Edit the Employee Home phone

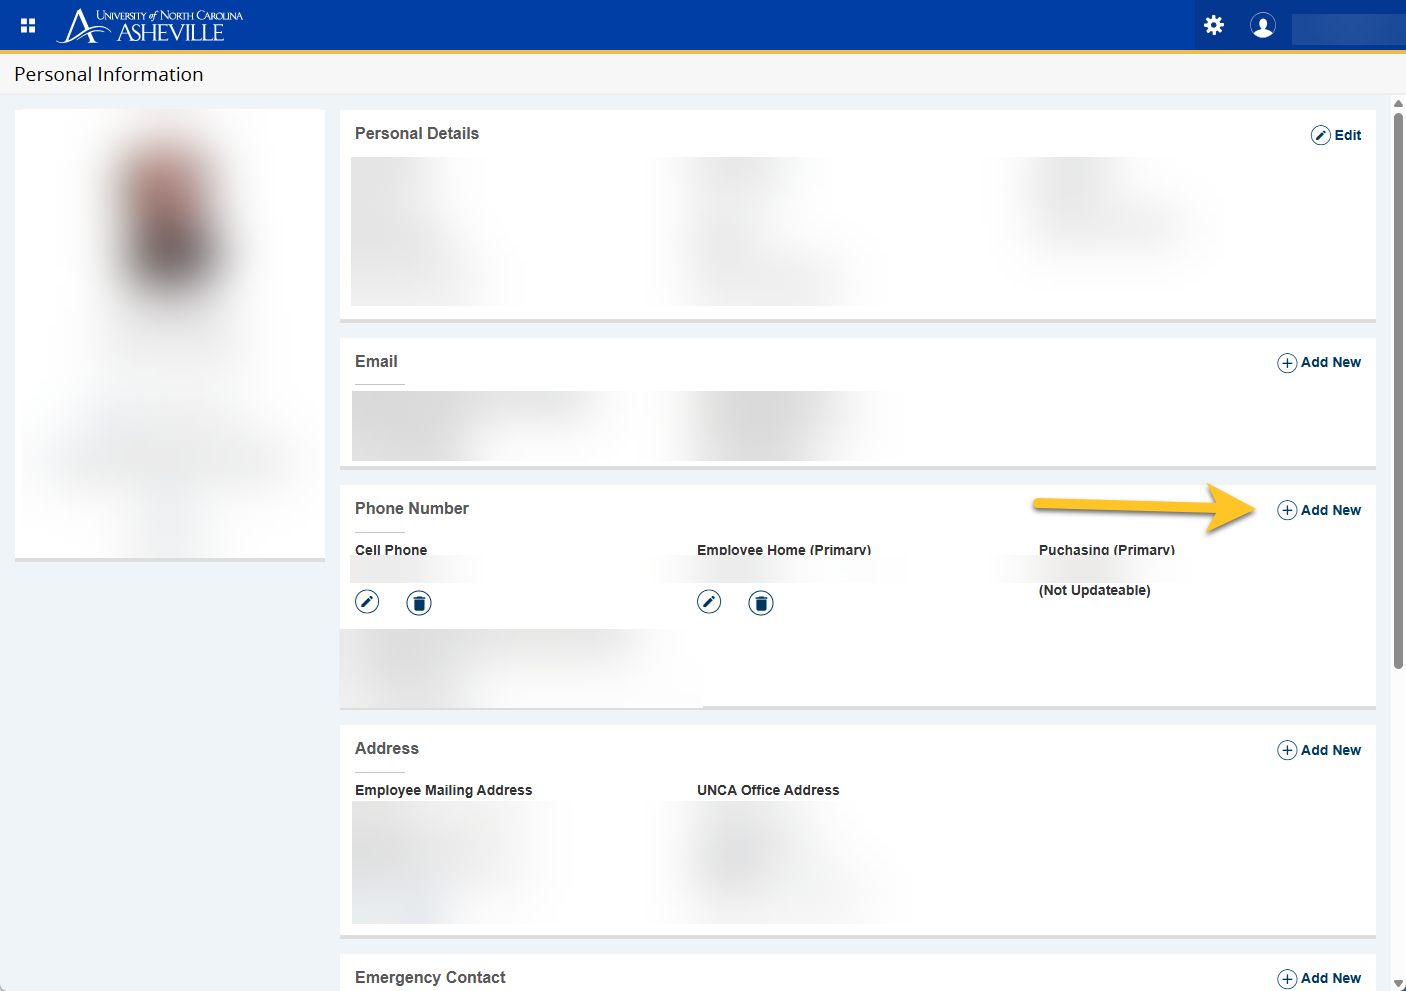709,602
